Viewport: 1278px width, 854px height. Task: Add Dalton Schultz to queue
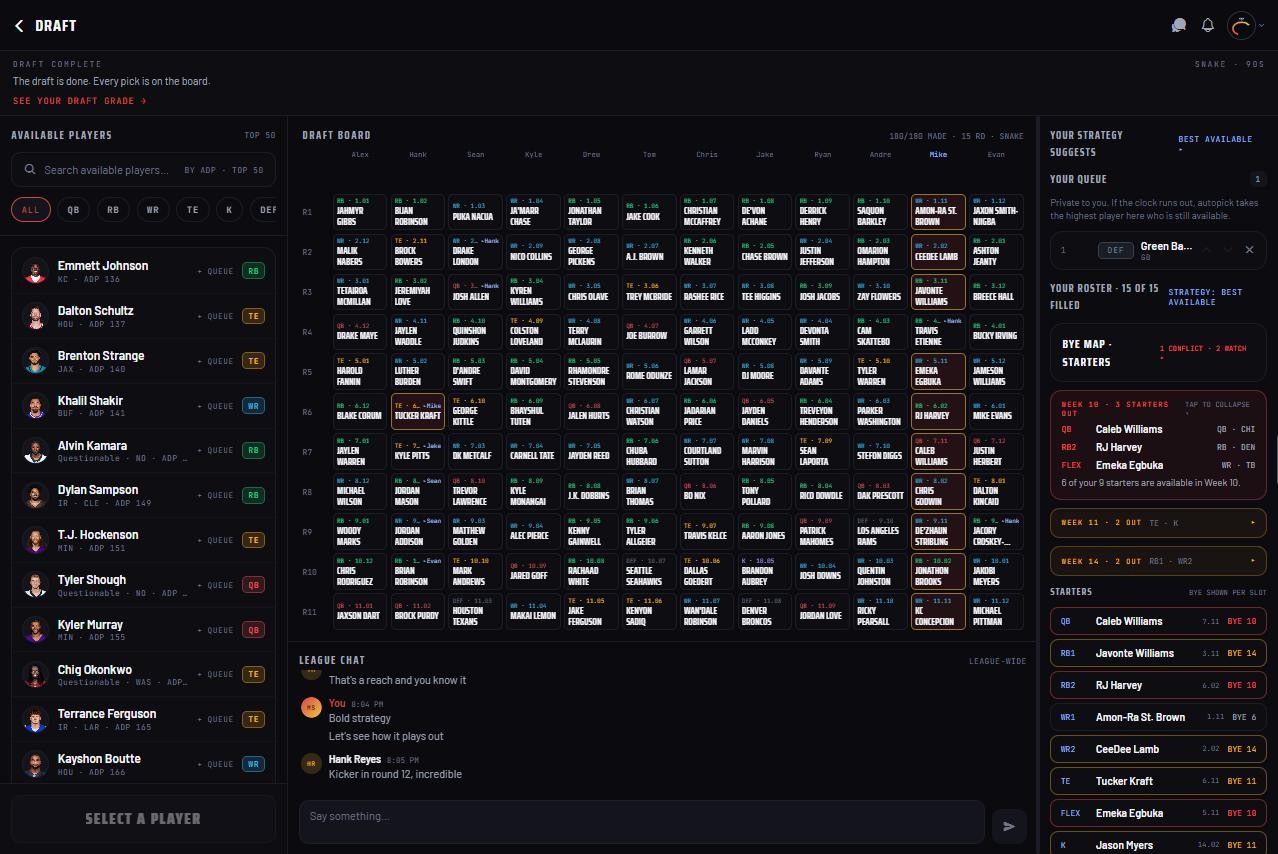click(215, 316)
